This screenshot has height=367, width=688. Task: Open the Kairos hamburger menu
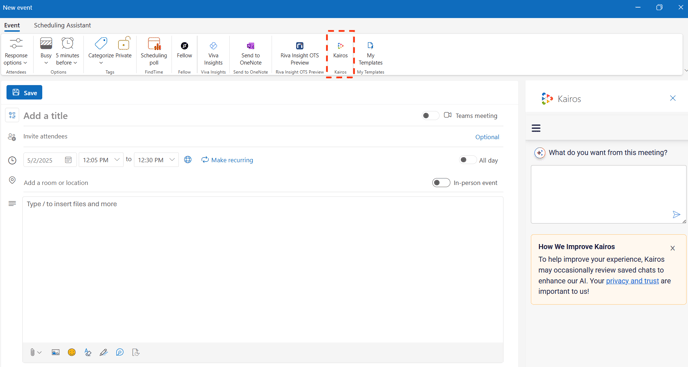click(536, 128)
